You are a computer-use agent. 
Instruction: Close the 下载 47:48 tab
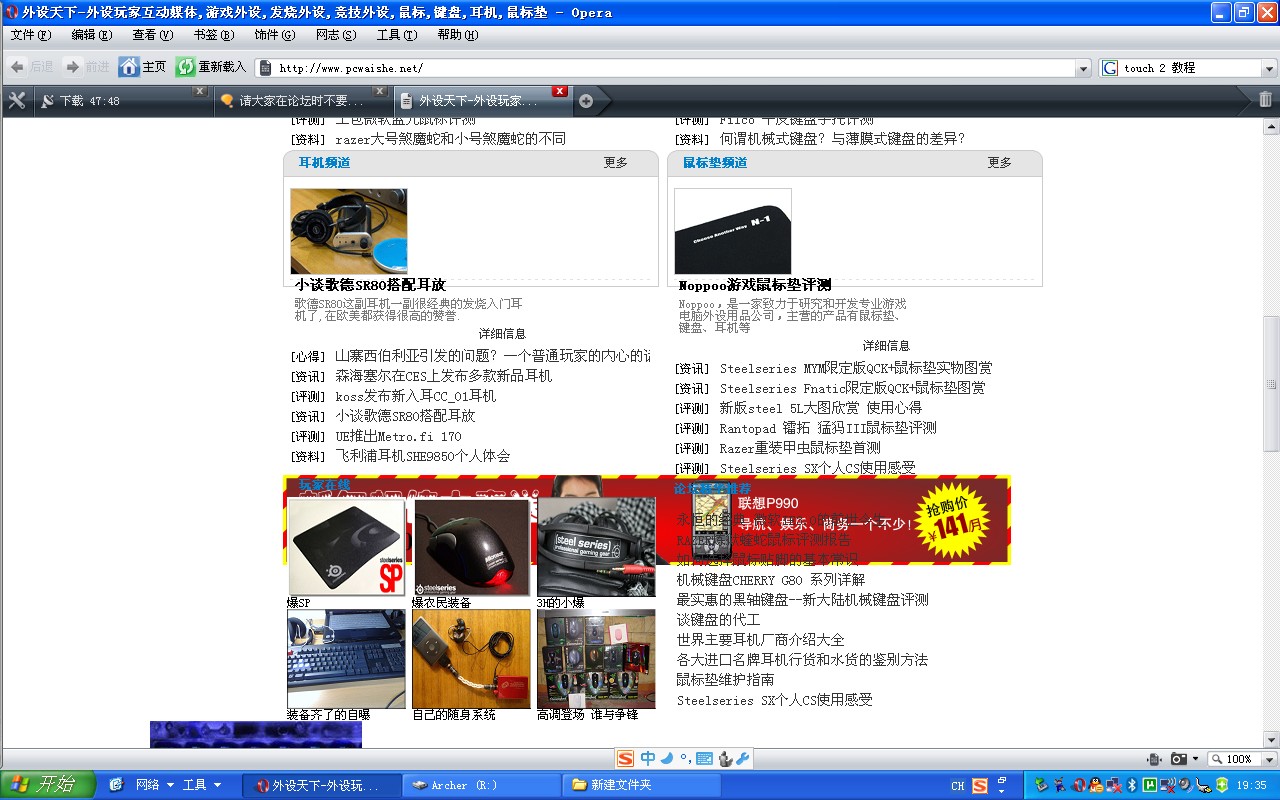(199, 92)
